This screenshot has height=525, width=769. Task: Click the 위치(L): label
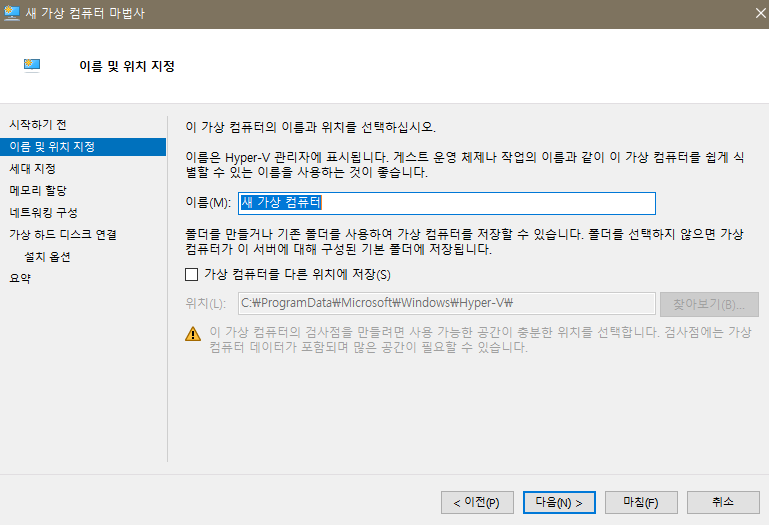click(205, 303)
